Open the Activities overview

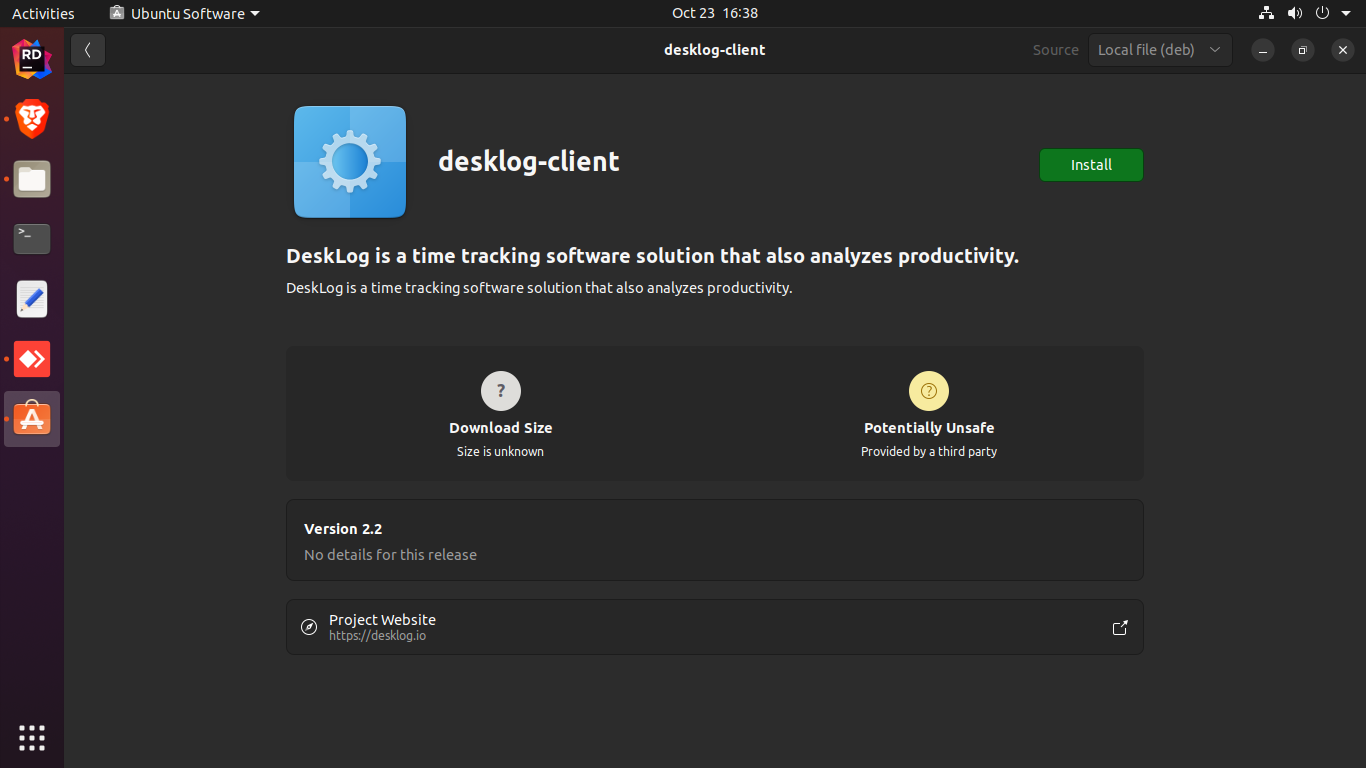[43, 13]
